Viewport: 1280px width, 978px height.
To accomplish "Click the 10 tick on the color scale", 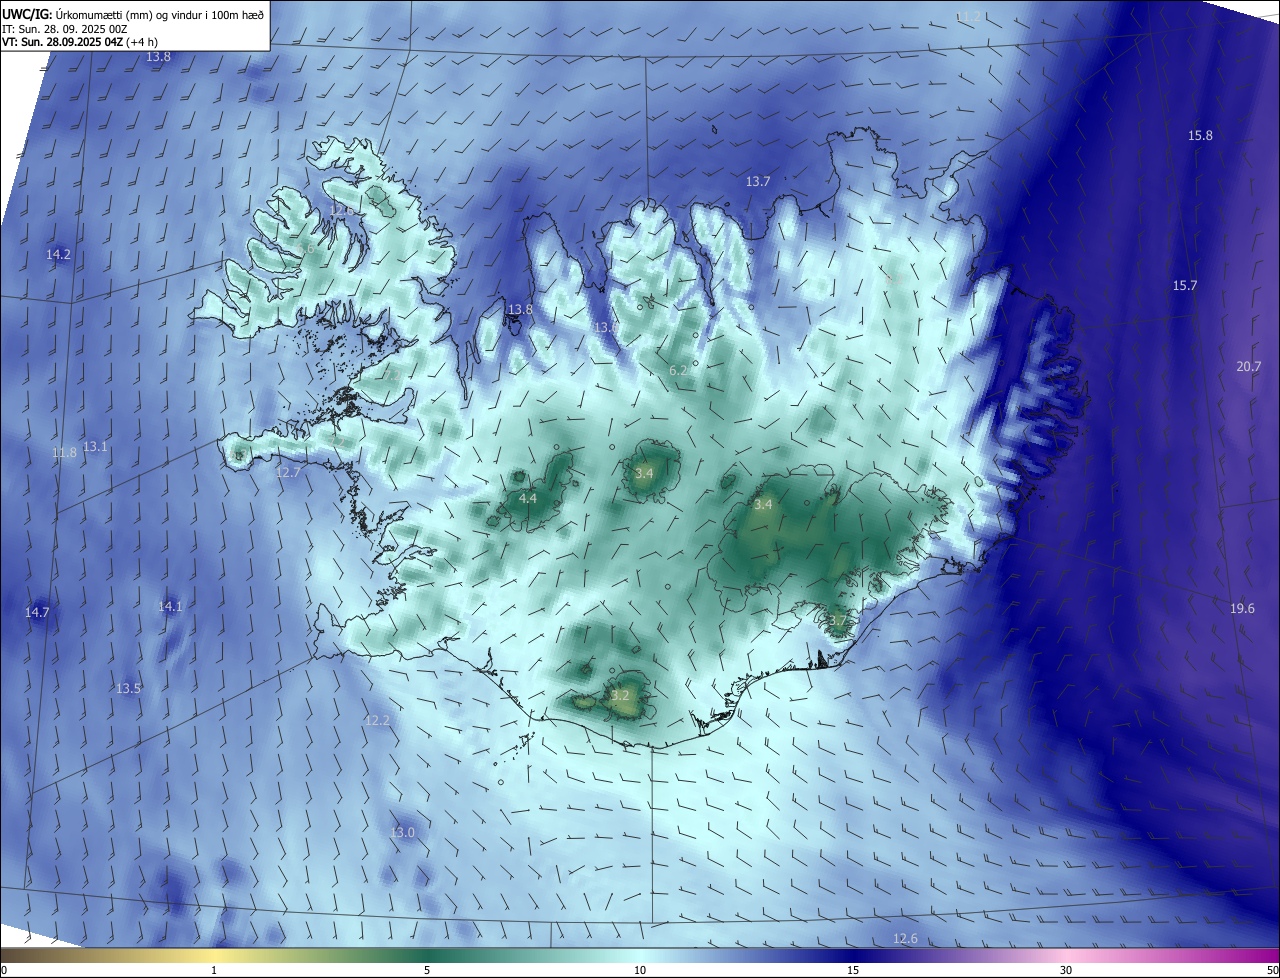I will click(x=640, y=970).
